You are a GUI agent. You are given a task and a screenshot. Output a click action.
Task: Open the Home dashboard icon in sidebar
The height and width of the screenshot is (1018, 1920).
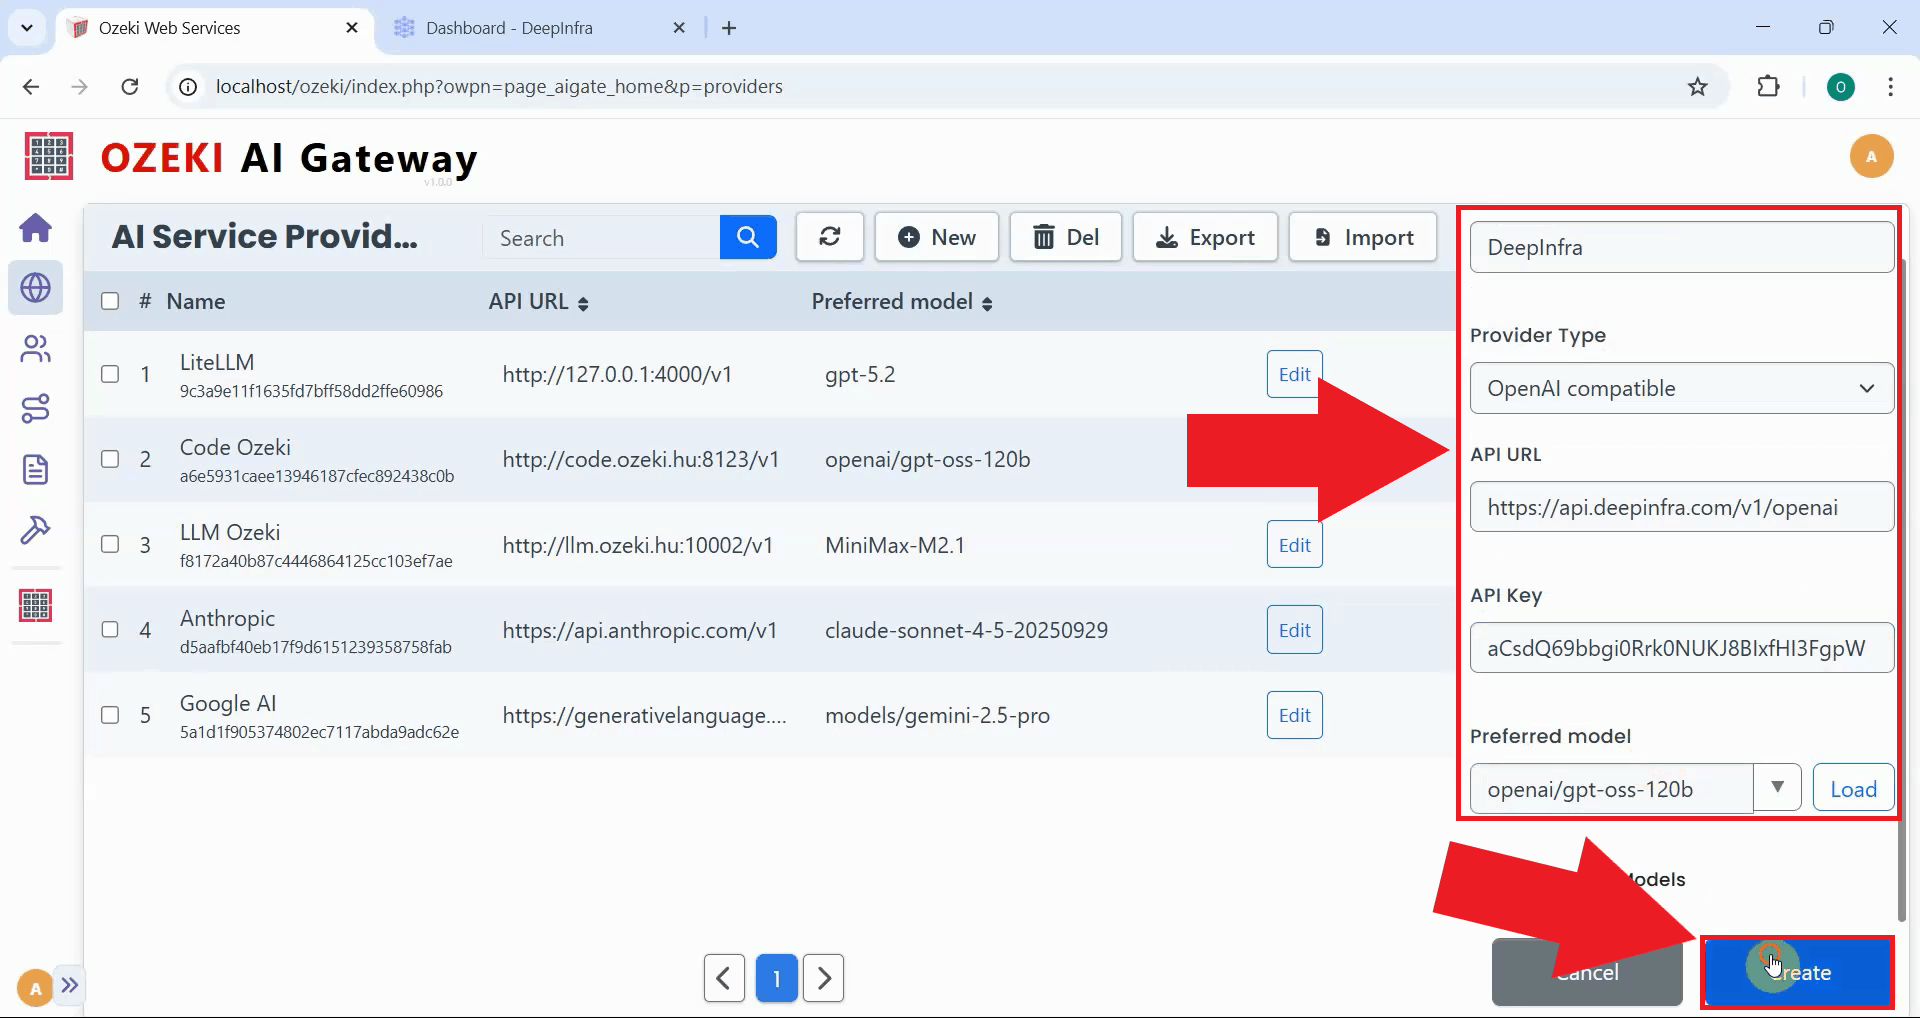pyautogui.click(x=36, y=228)
